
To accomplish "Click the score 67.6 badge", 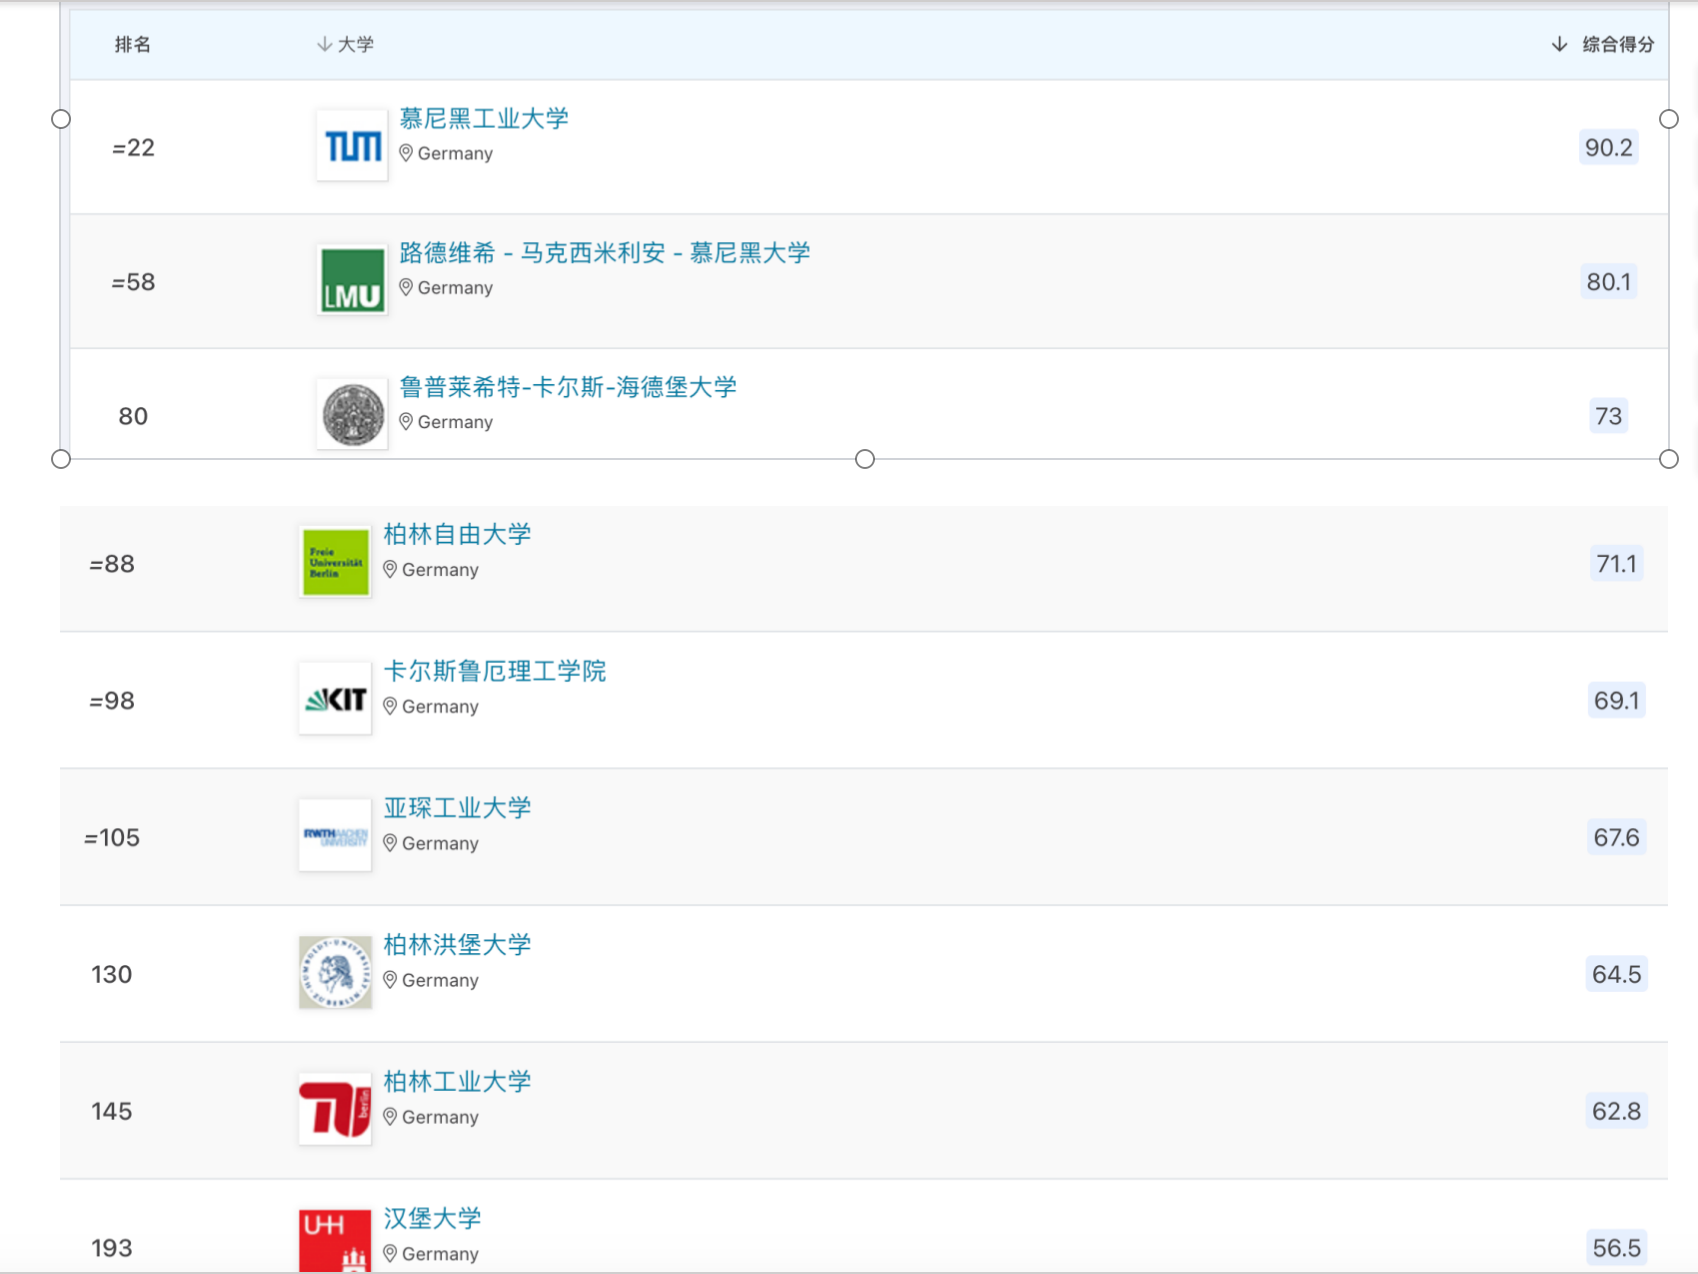I will coord(1616,838).
